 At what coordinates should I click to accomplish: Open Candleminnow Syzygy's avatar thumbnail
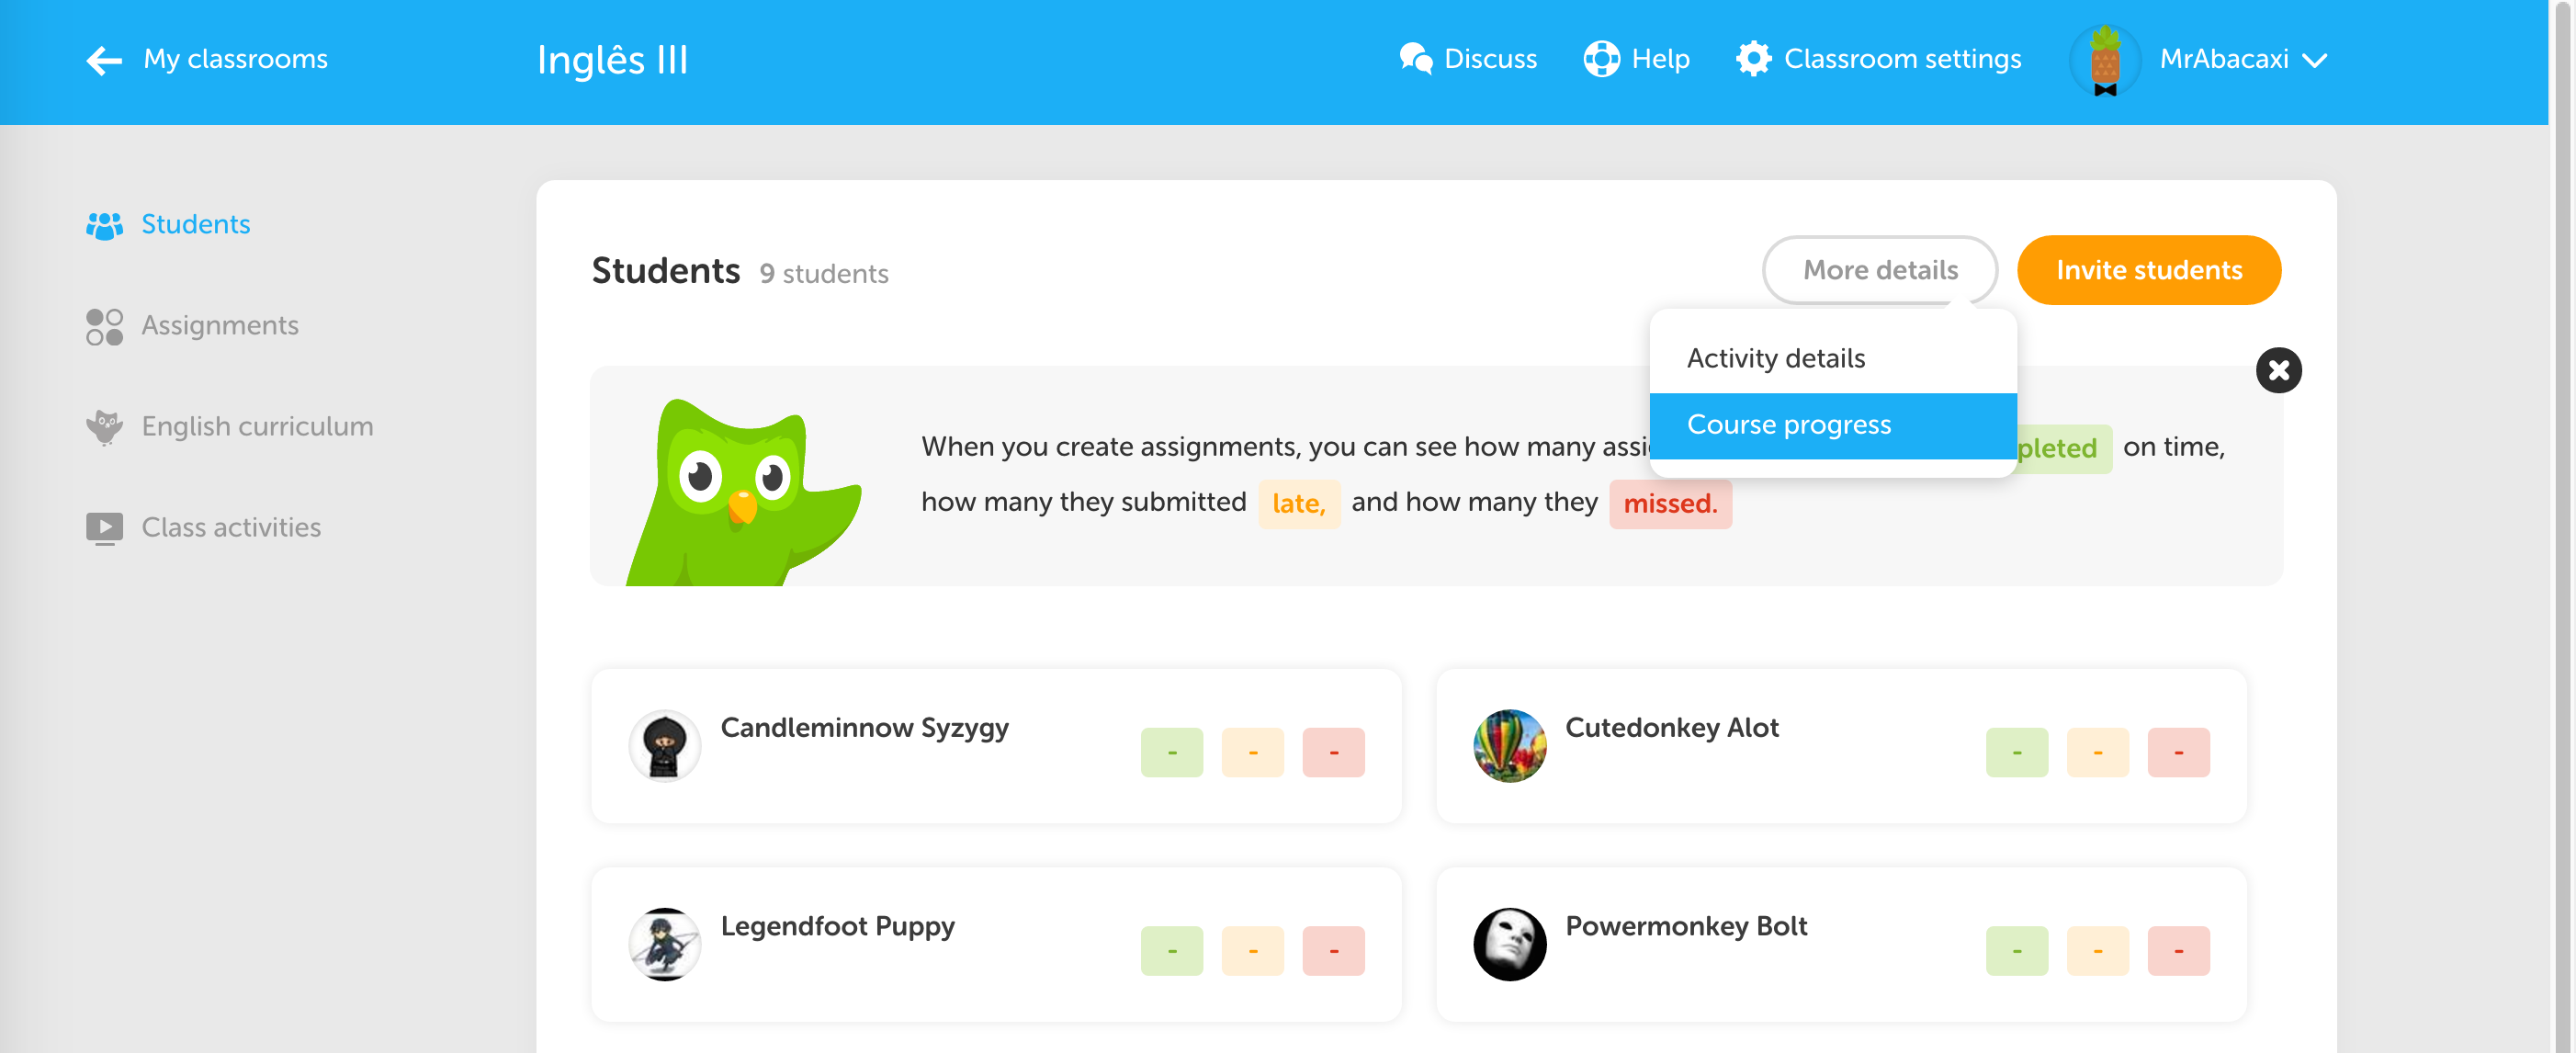664,745
